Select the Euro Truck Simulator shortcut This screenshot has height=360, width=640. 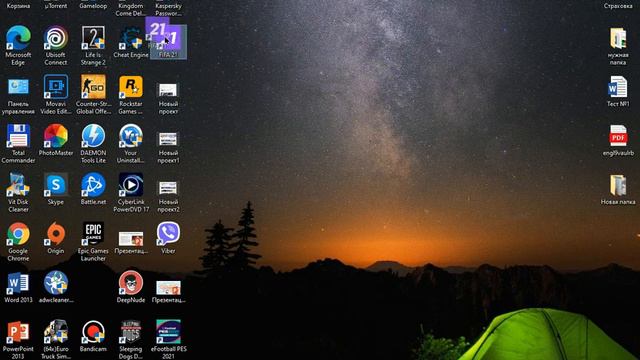tap(56, 339)
